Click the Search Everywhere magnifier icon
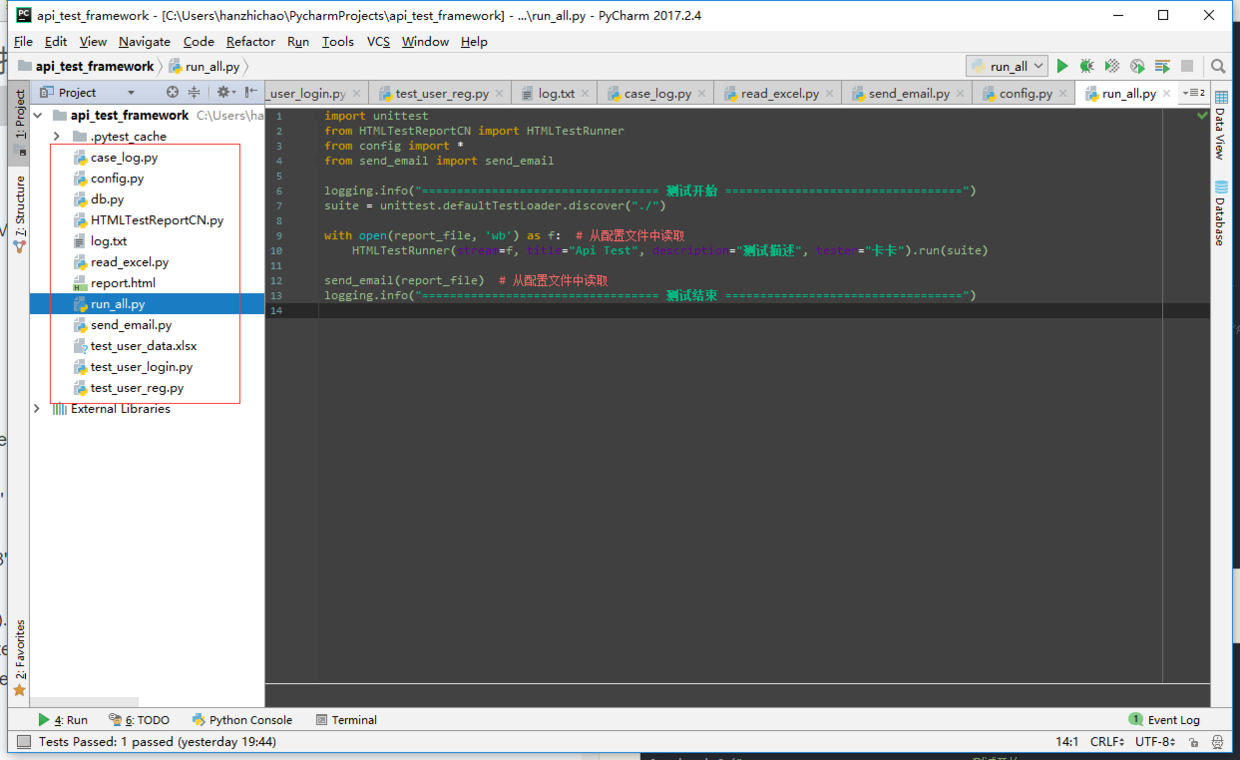The image size is (1240, 760). click(1218, 66)
